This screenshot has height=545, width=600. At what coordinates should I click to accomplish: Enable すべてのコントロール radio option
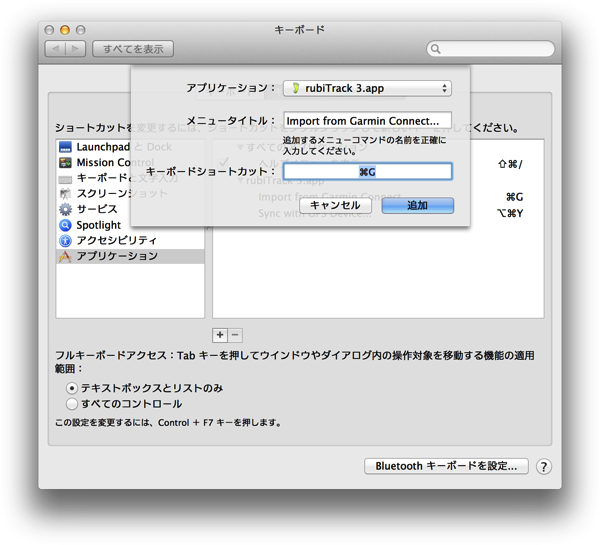coord(71,404)
